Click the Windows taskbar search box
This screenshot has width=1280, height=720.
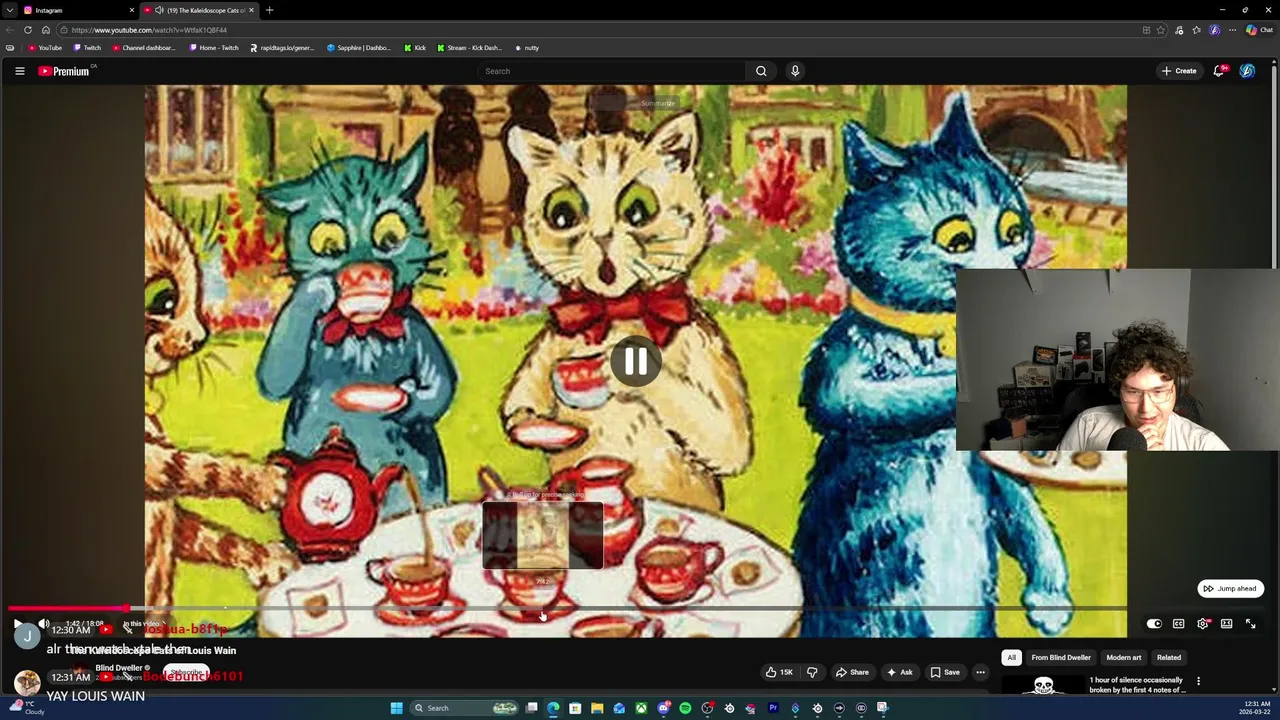pyautogui.click(x=465, y=708)
